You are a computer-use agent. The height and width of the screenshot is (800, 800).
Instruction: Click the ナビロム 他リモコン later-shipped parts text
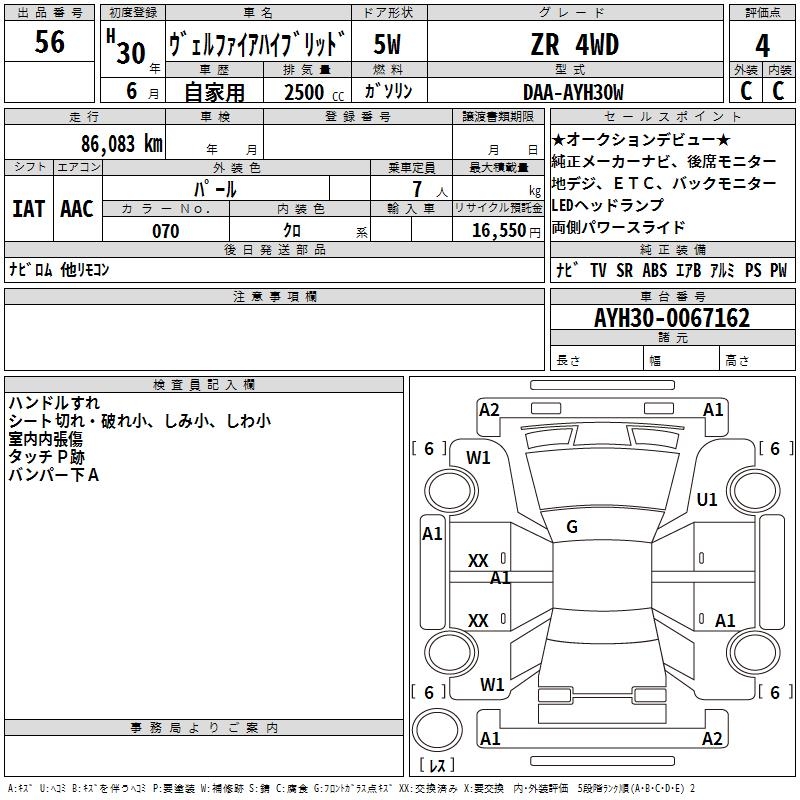[59, 269]
